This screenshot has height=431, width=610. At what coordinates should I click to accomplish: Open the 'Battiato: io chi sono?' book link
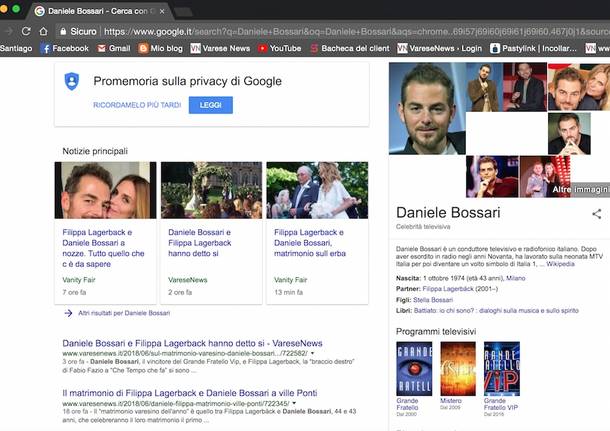[496, 311]
